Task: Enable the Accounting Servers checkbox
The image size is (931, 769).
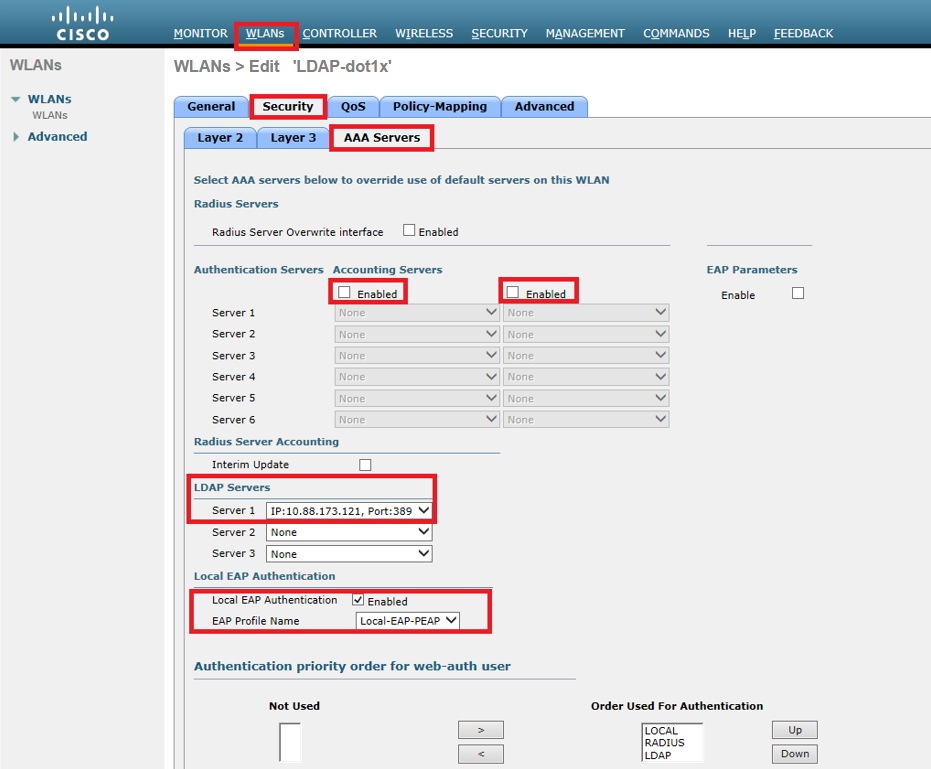Action: pyautogui.click(x=514, y=292)
